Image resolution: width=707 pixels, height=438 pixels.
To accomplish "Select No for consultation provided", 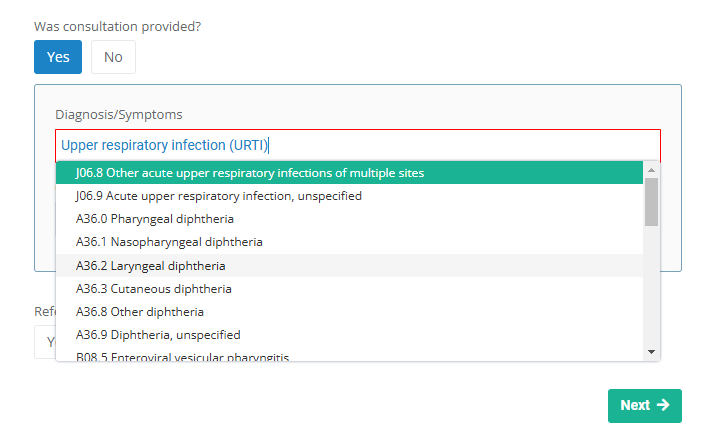I will click(x=113, y=57).
